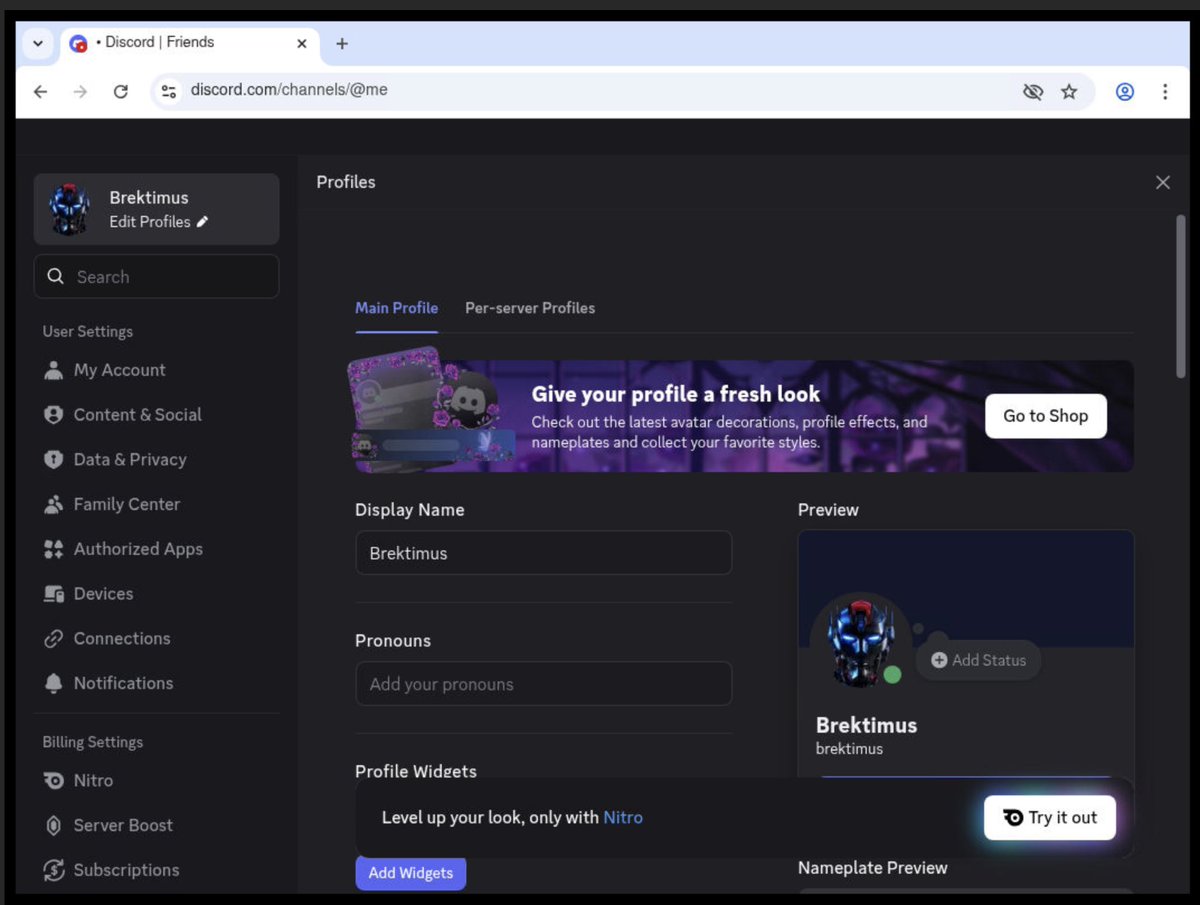Open the Devices settings page
This screenshot has width=1200, height=905.
[x=156, y=594]
